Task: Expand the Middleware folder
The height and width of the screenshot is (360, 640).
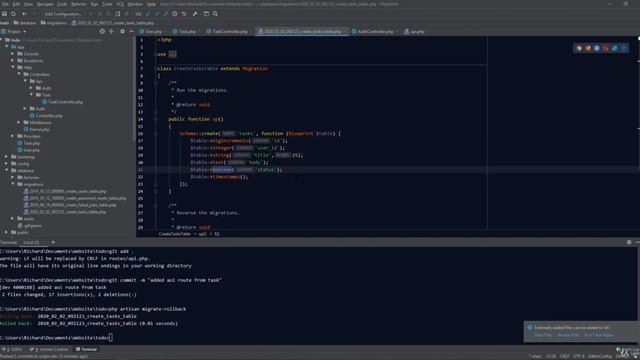Action: pyautogui.click(x=19, y=122)
